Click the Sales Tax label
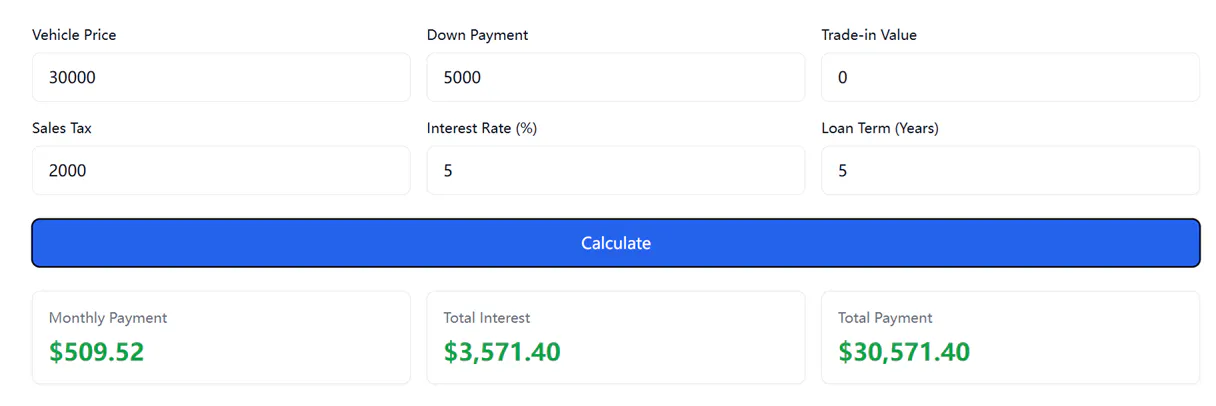 (x=62, y=128)
